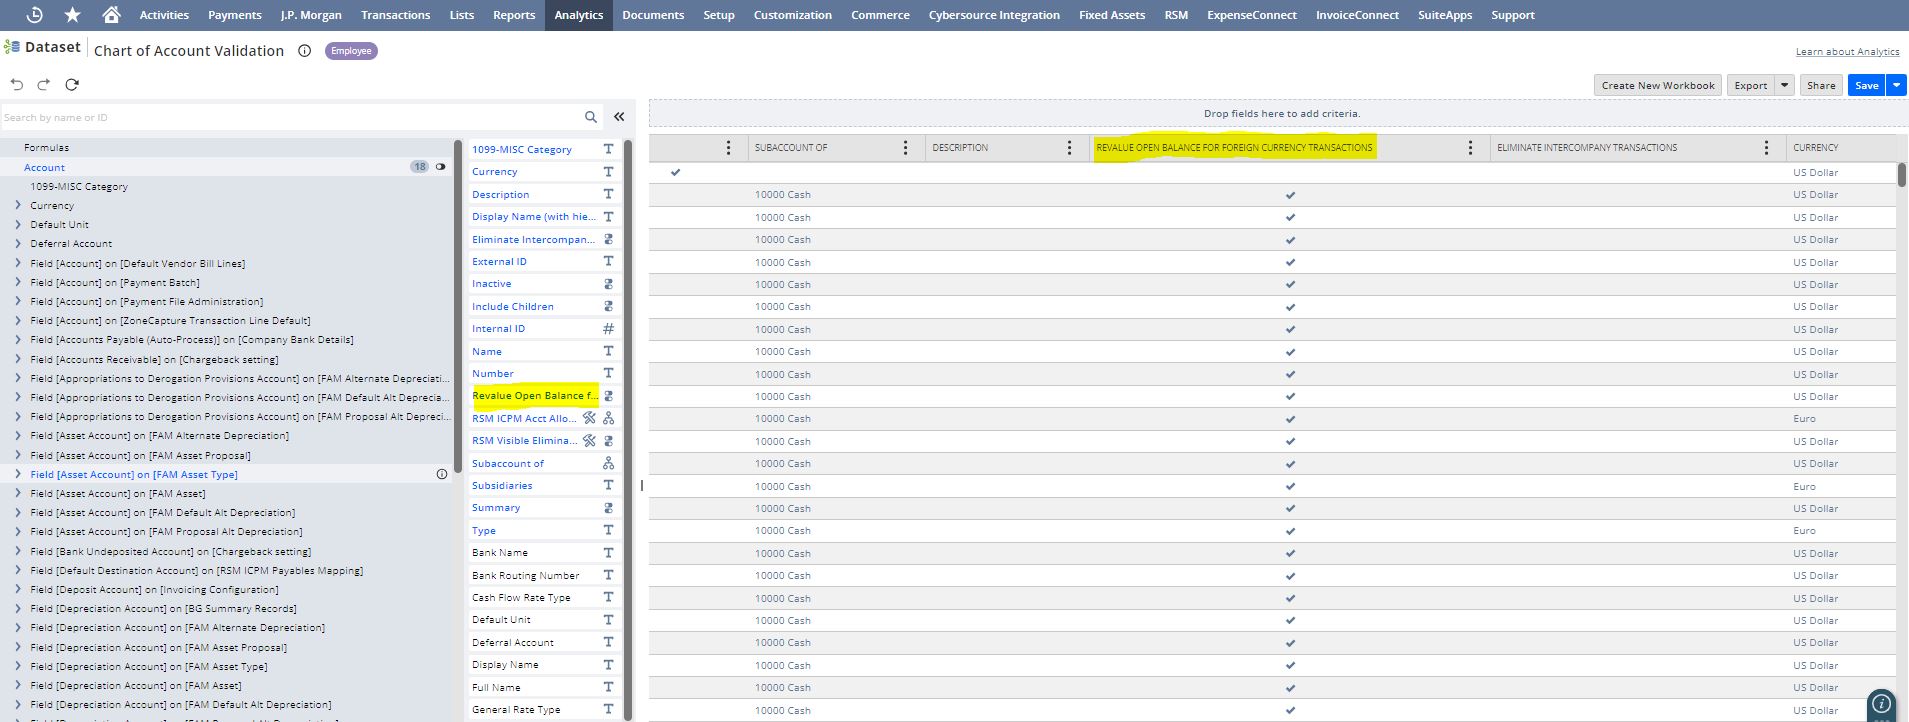Image resolution: width=1909 pixels, height=722 pixels.
Task: Open the Transactions menu
Action: tap(395, 15)
